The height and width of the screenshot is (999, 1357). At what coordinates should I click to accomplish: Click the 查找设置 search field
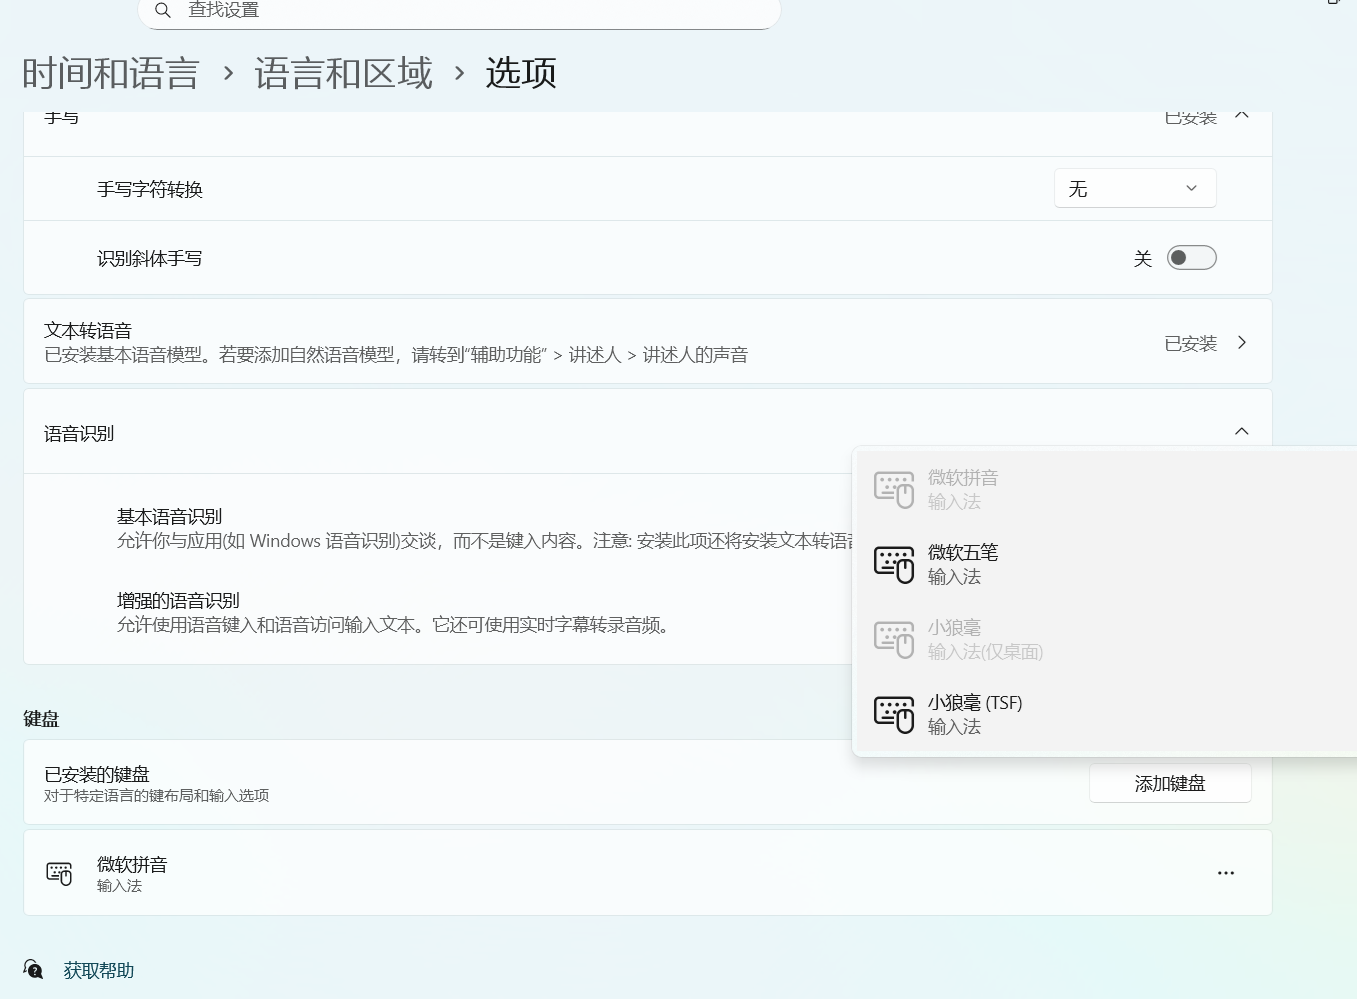(x=459, y=11)
